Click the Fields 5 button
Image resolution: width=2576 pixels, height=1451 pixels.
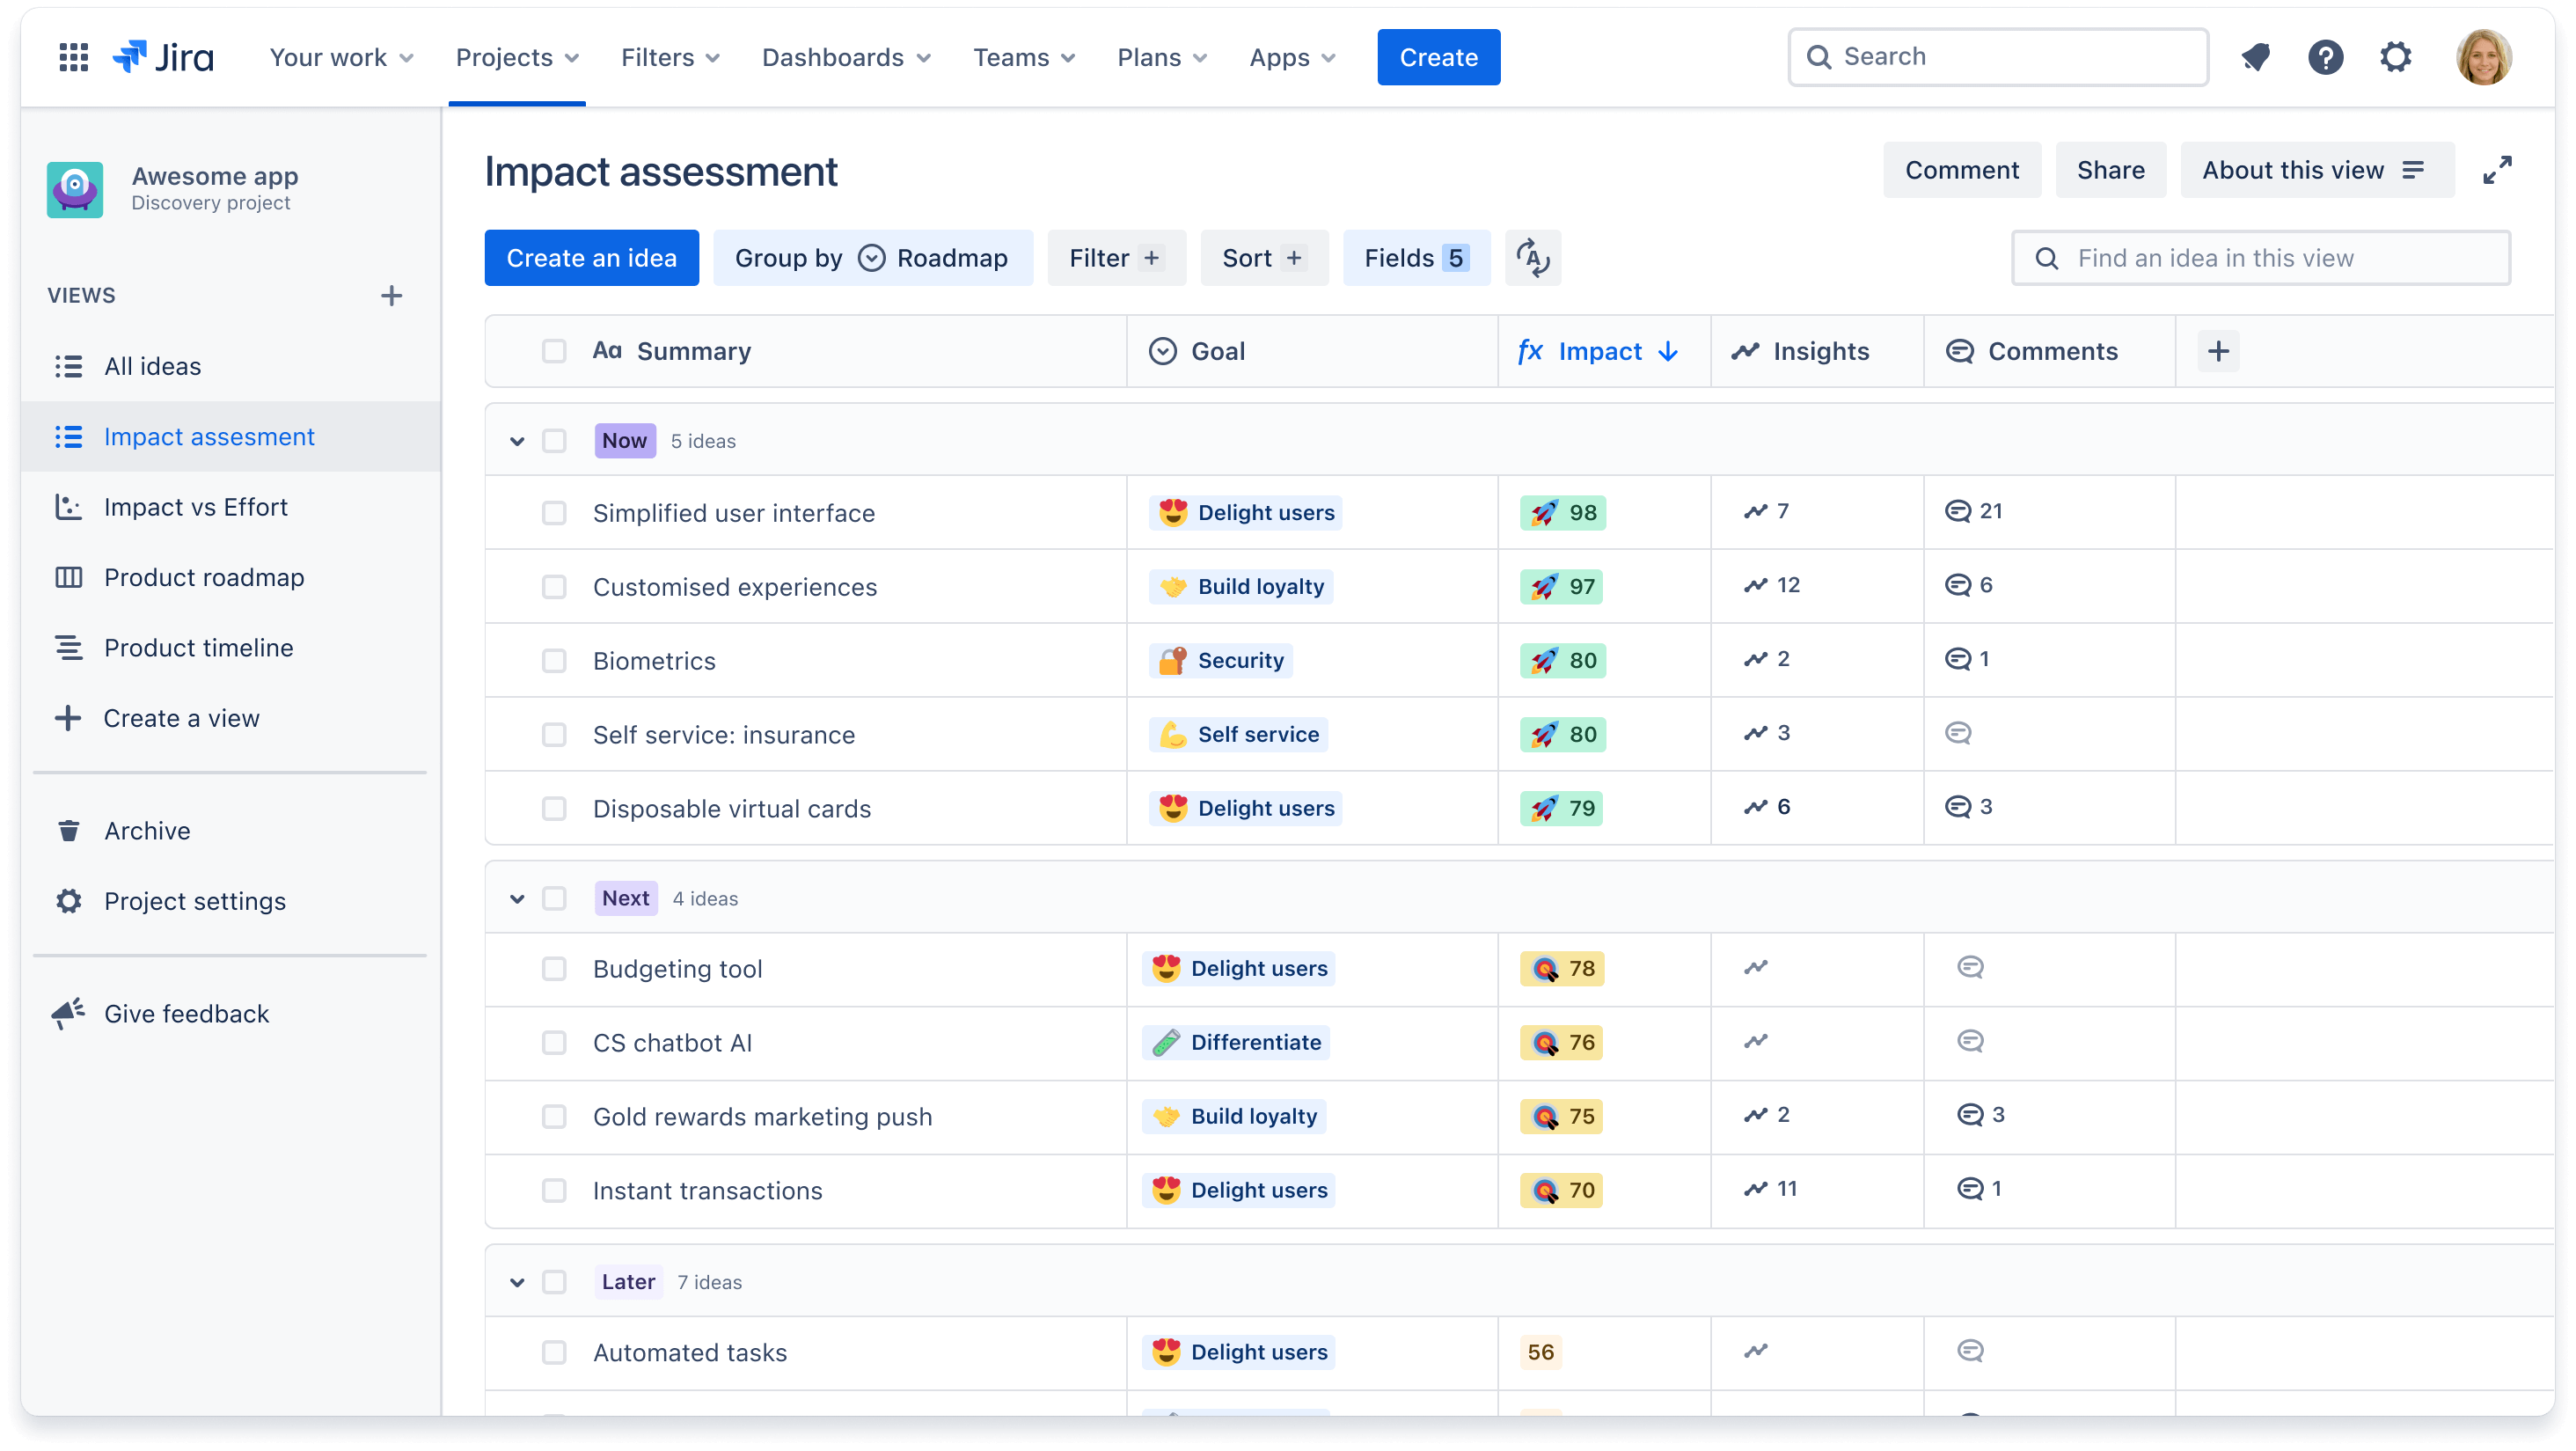pos(1416,259)
